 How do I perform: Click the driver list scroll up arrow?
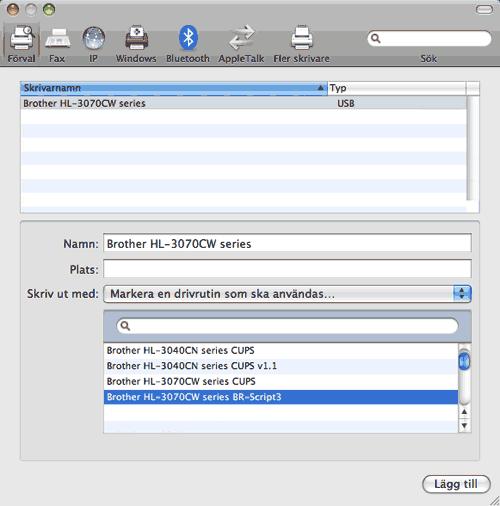pyautogui.click(x=464, y=412)
